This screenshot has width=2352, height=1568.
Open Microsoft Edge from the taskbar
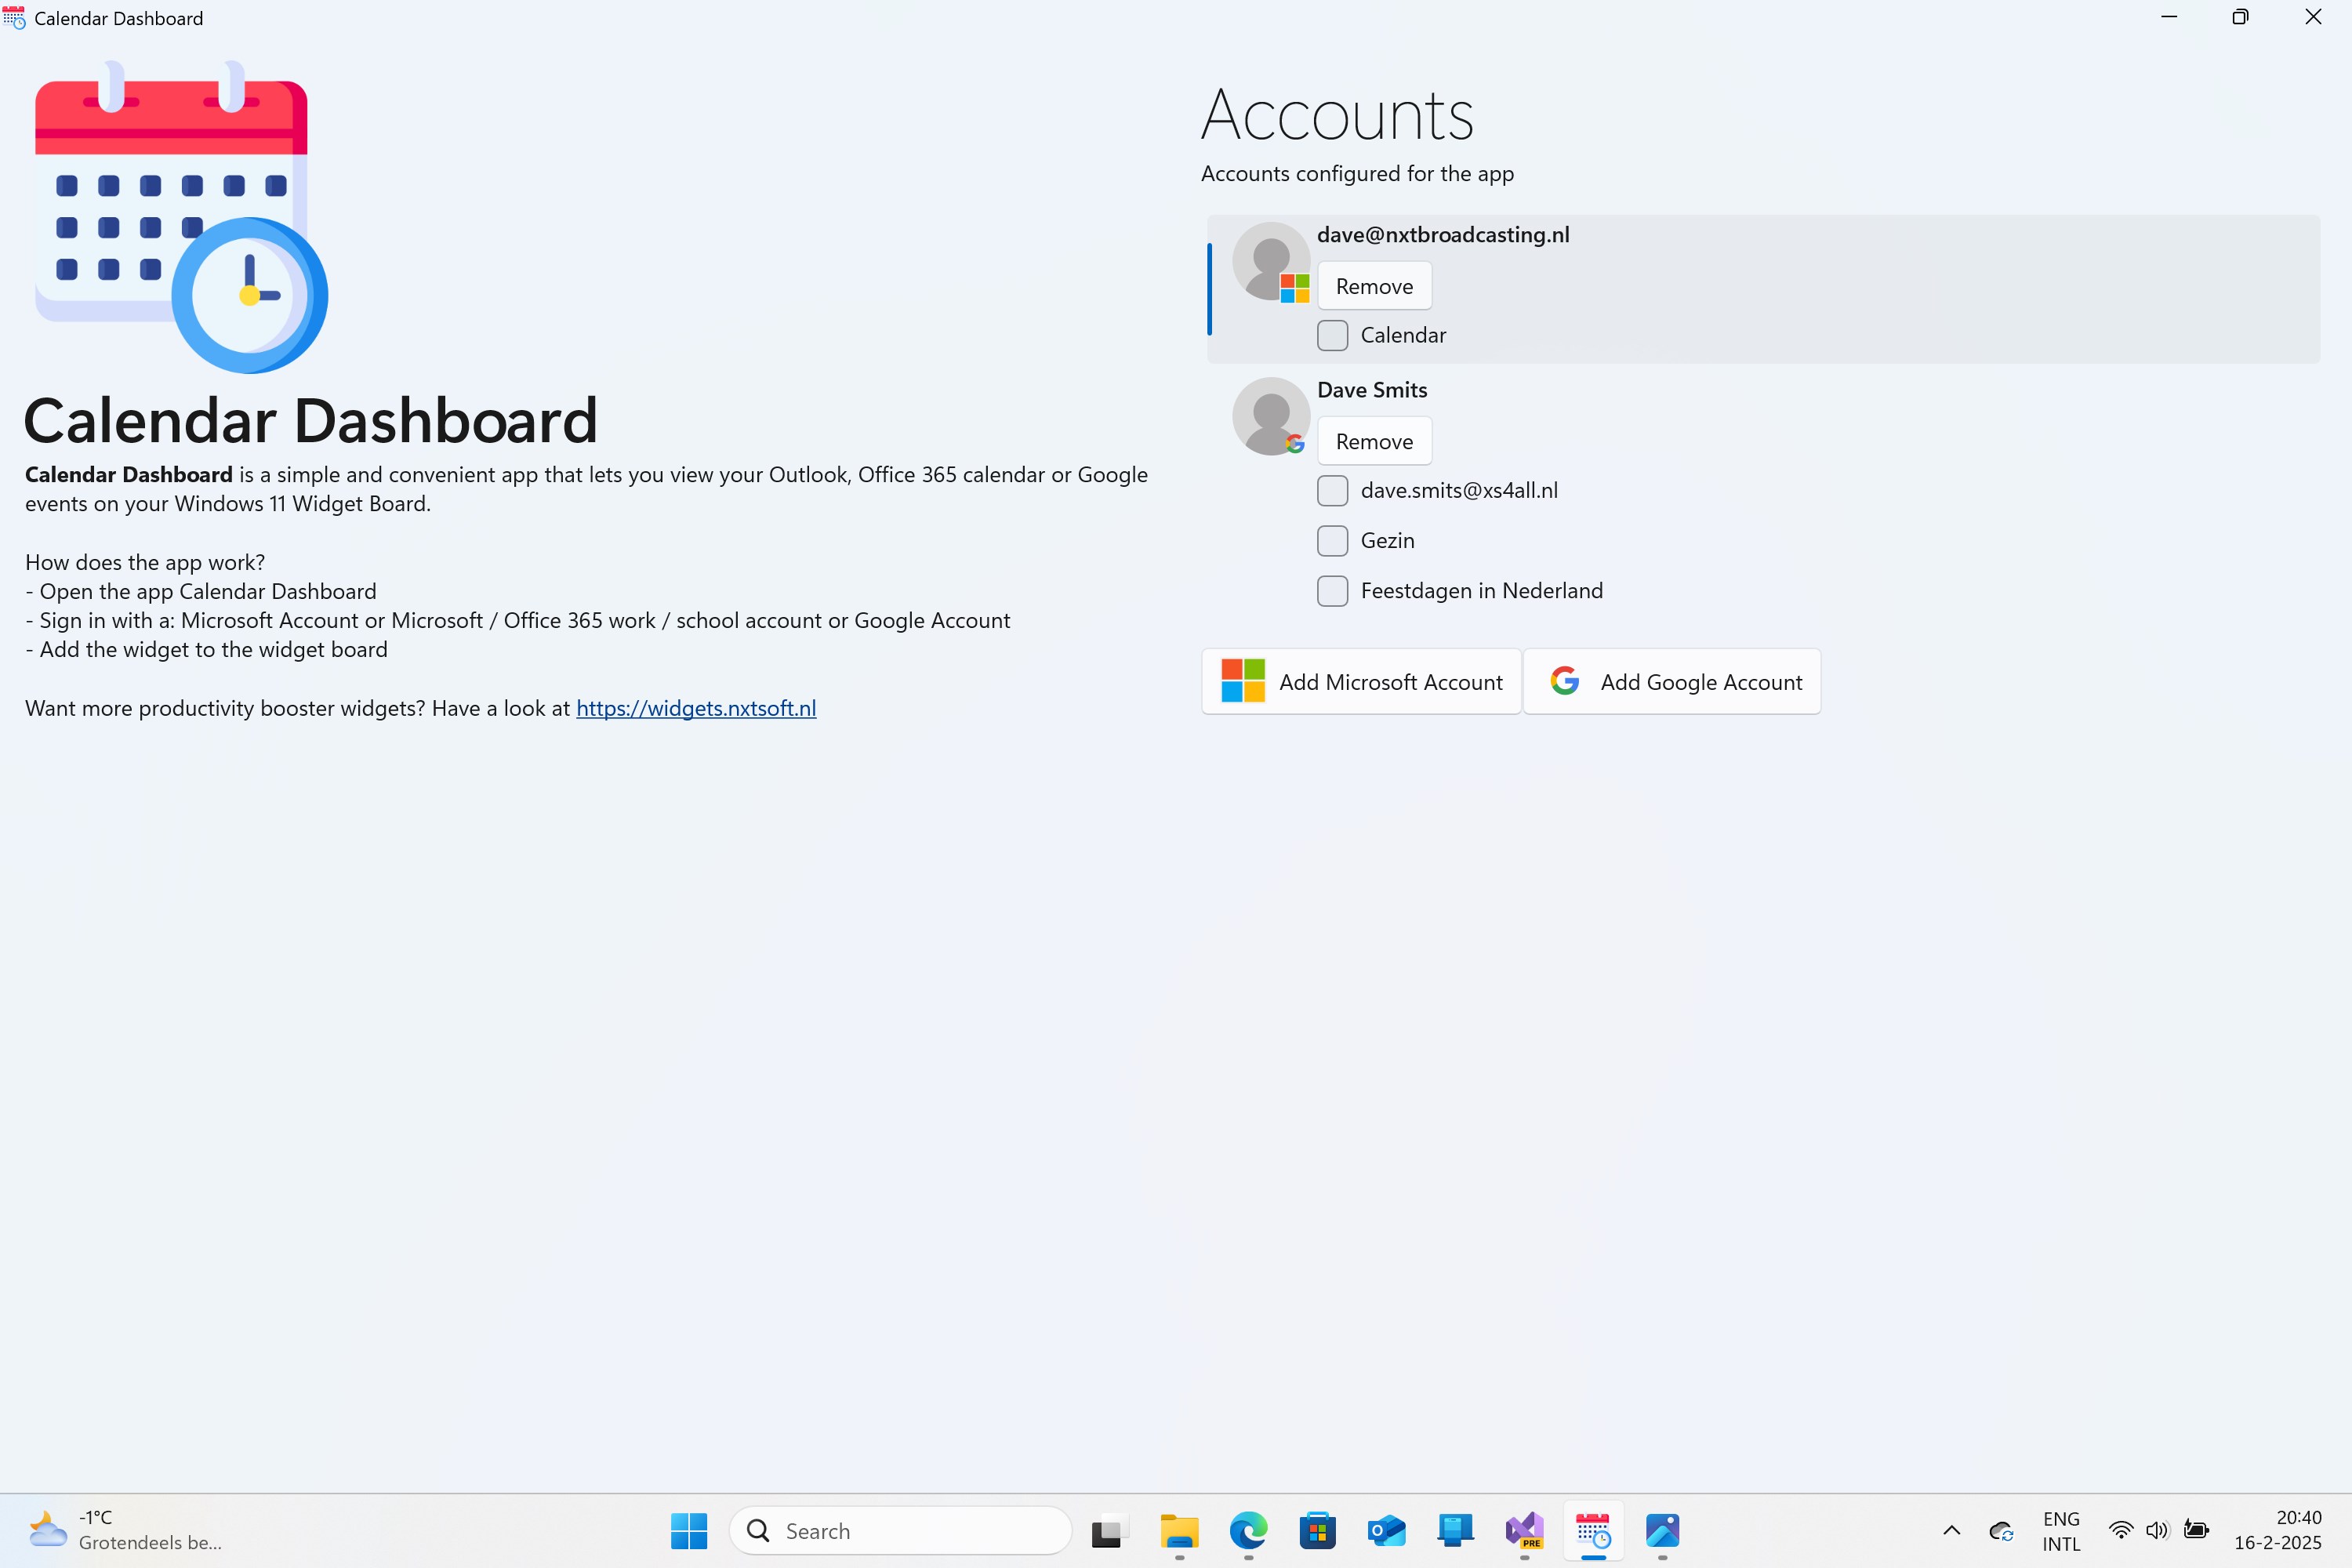pos(1249,1532)
